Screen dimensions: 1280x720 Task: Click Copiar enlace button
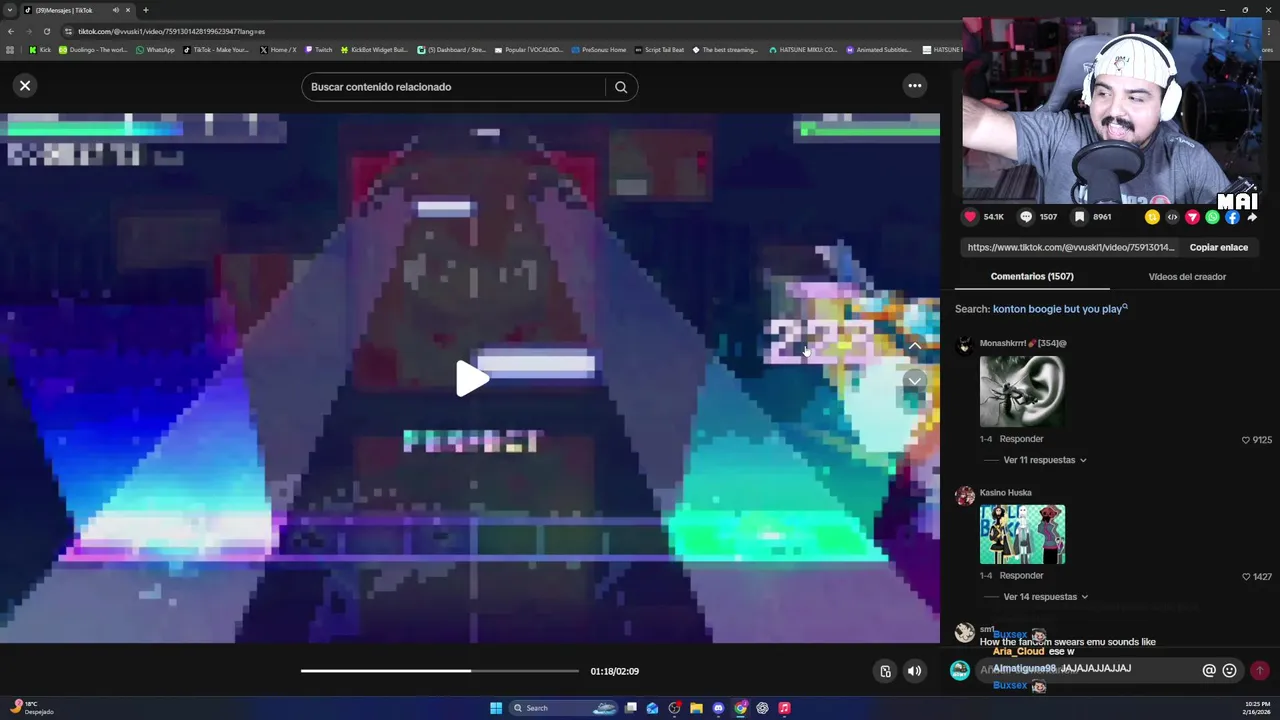tap(1218, 247)
